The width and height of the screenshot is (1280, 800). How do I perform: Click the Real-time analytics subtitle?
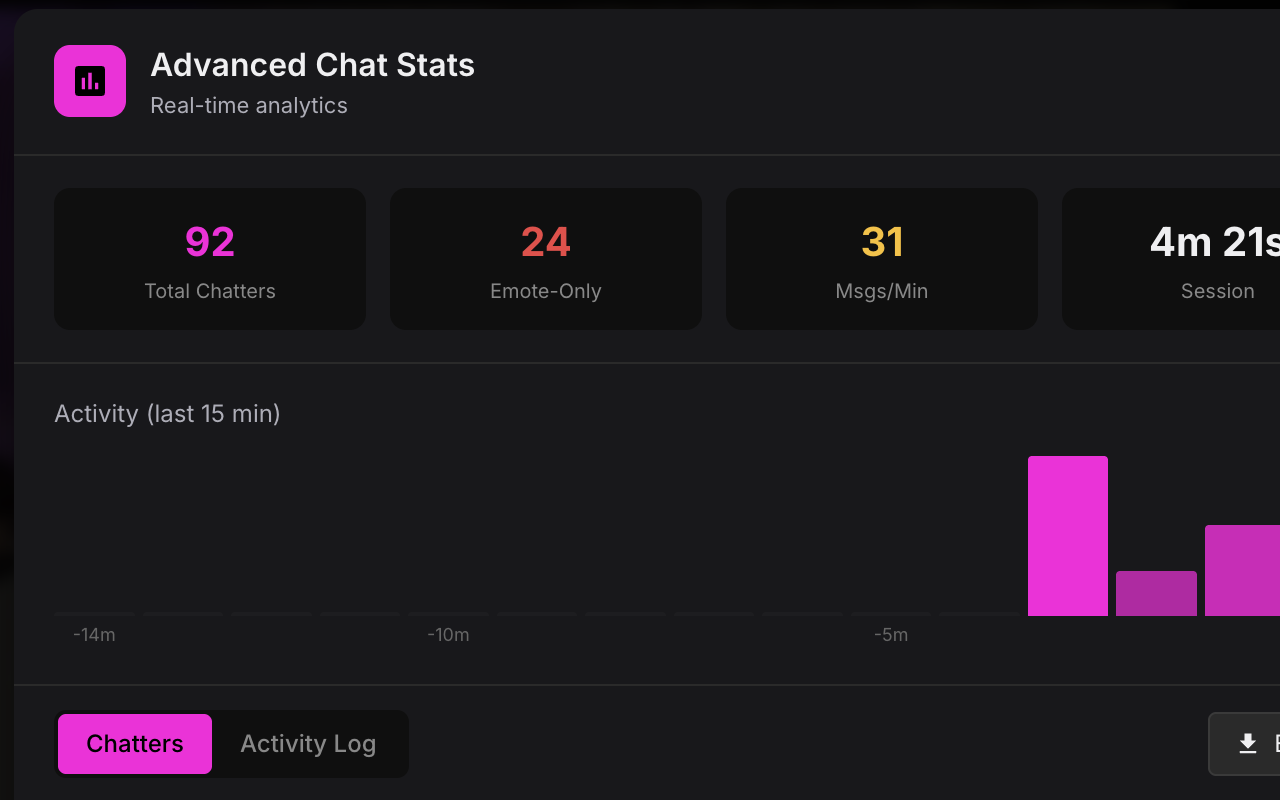pyautogui.click(x=249, y=105)
